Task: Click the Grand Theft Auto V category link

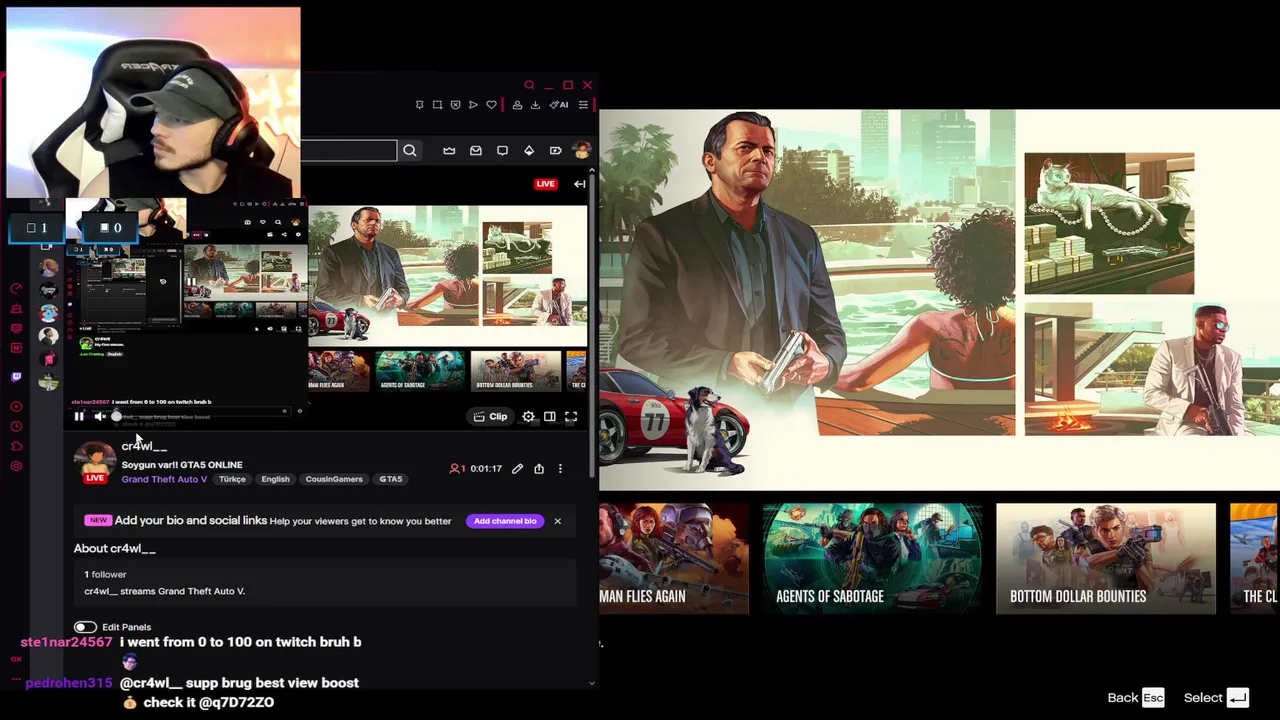Action: pyautogui.click(x=164, y=479)
